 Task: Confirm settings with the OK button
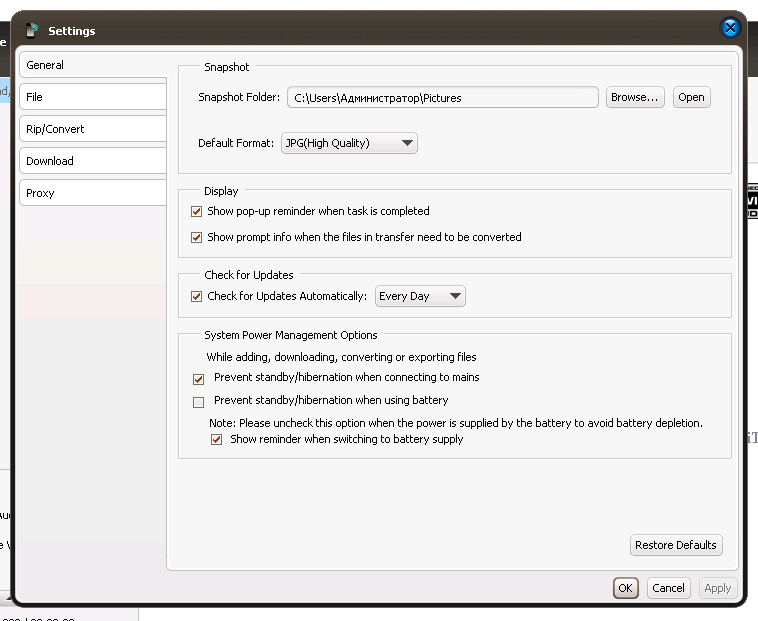(x=626, y=588)
